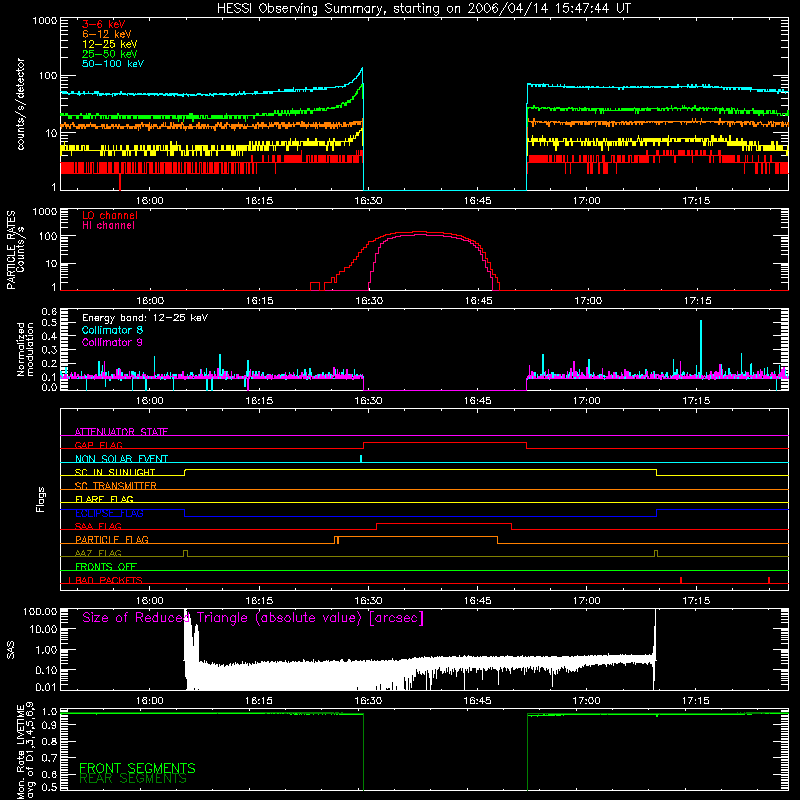Screen dimensions: 800x800
Task: Click the 'Energy band: 12-25 keV' label
Action: click(145, 318)
